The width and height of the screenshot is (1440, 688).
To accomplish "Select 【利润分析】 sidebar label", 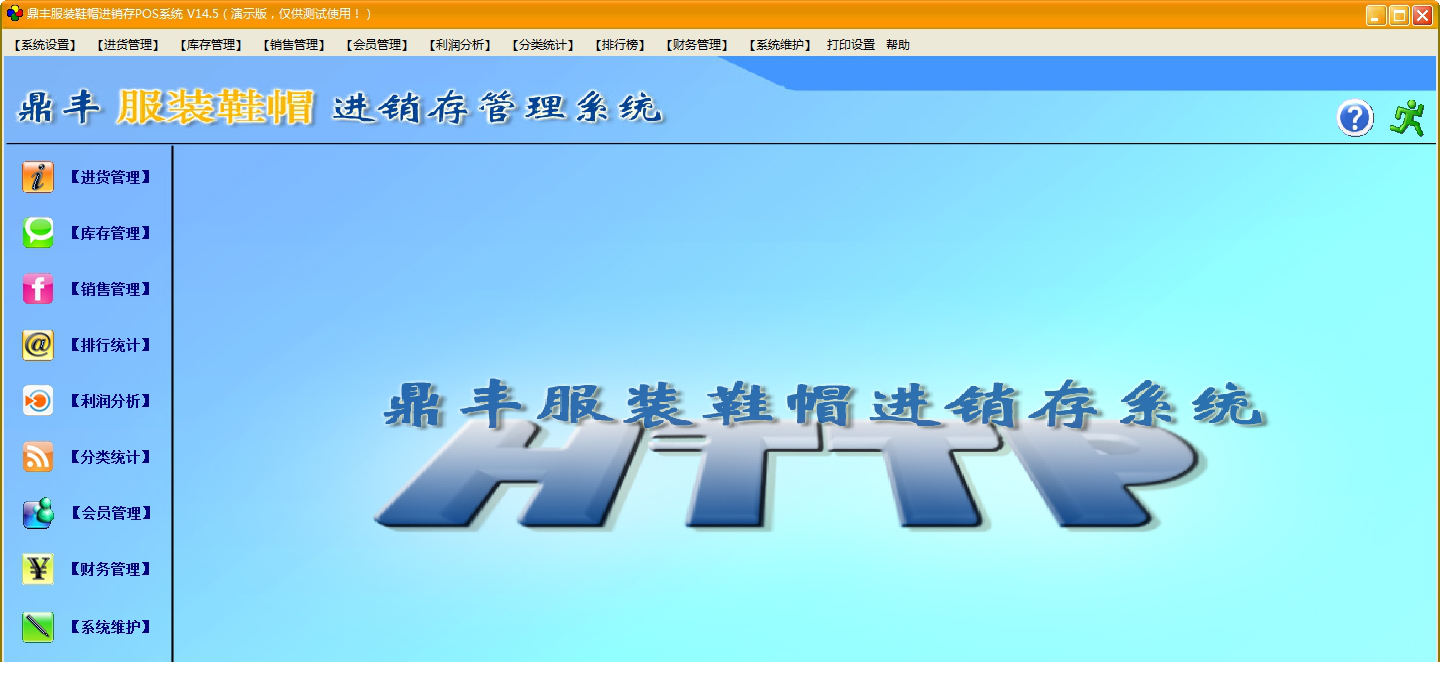I will 110,401.
